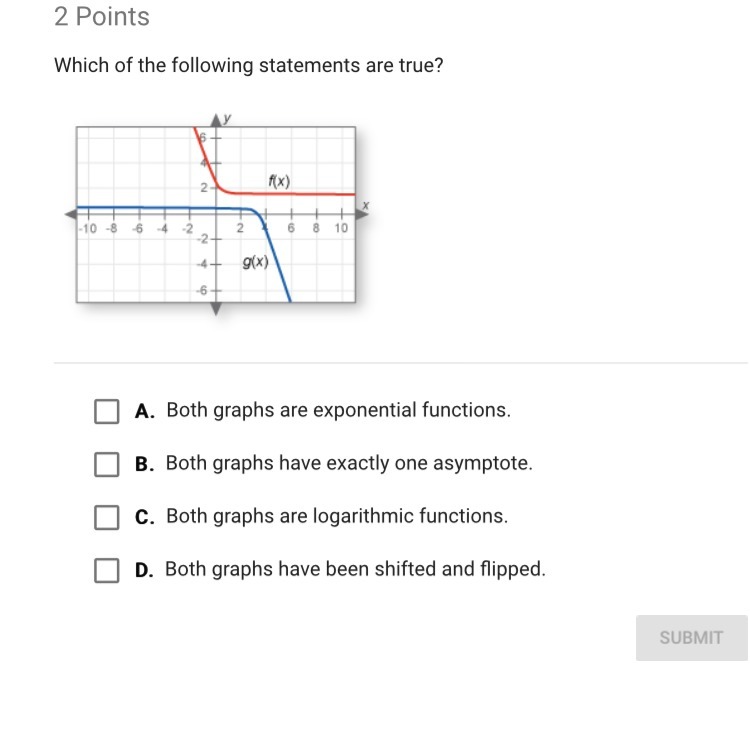Viewport: 750px width, 750px height.
Task: Click the y-axis label atop the graph
Action: [229, 118]
